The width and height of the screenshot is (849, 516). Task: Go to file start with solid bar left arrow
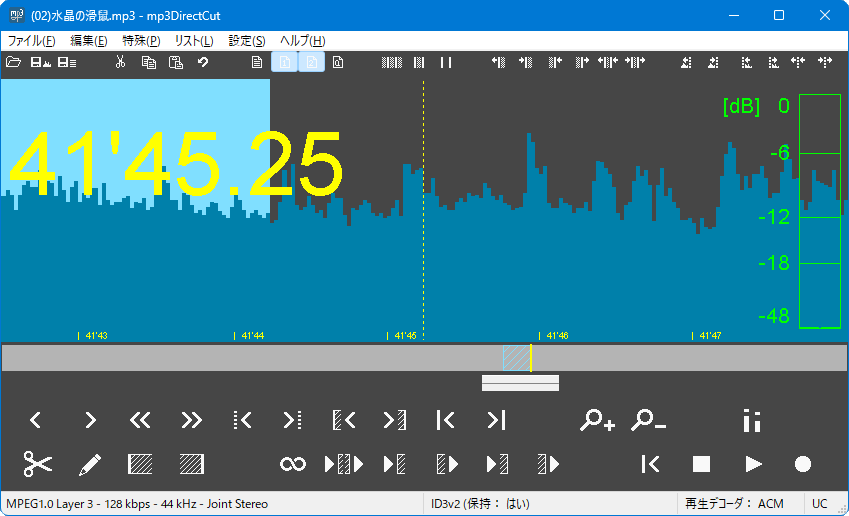[x=445, y=420]
